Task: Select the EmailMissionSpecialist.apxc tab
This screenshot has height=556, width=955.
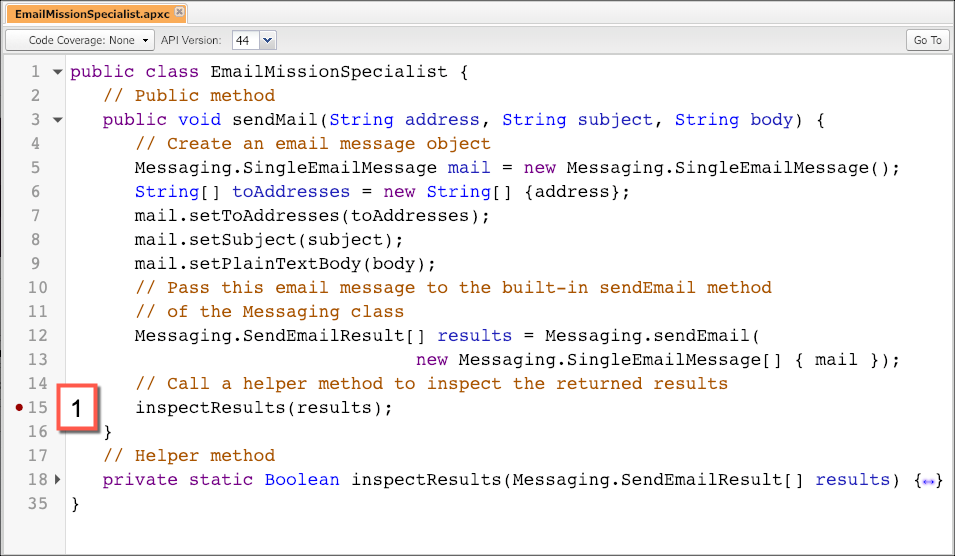Action: (x=97, y=13)
